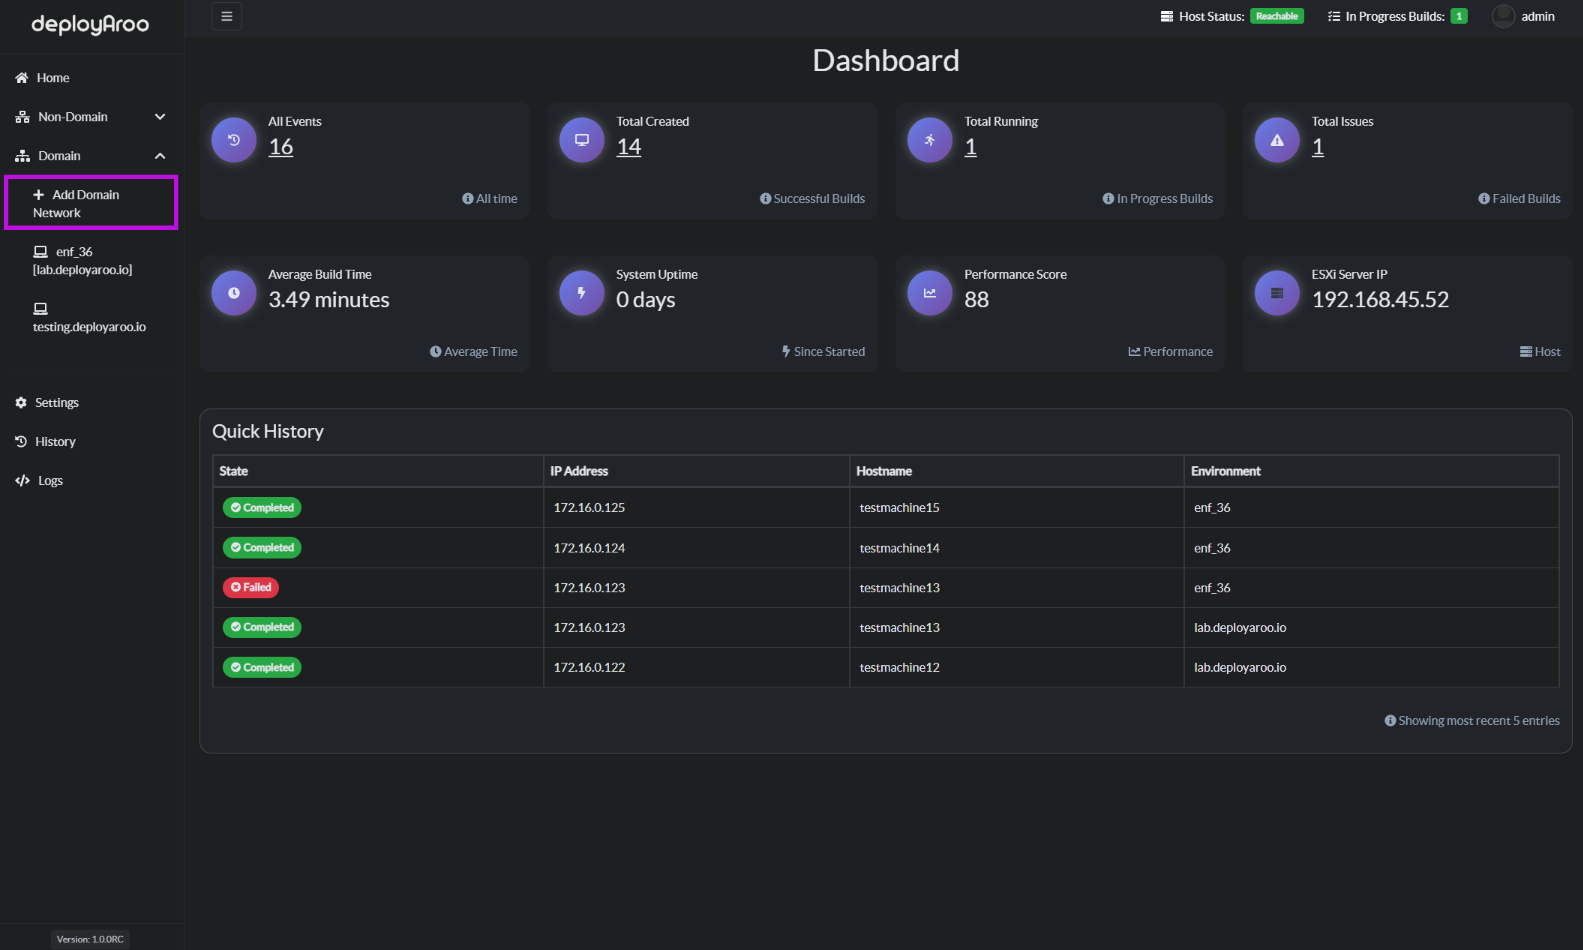Click the Quick History heading
Image resolution: width=1583 pixels, height=950 pixels.
click(268, 431)
